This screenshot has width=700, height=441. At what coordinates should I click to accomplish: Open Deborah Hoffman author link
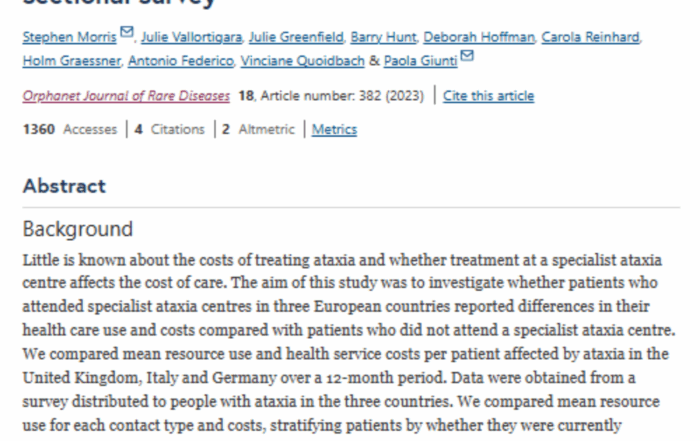[478, 37]
